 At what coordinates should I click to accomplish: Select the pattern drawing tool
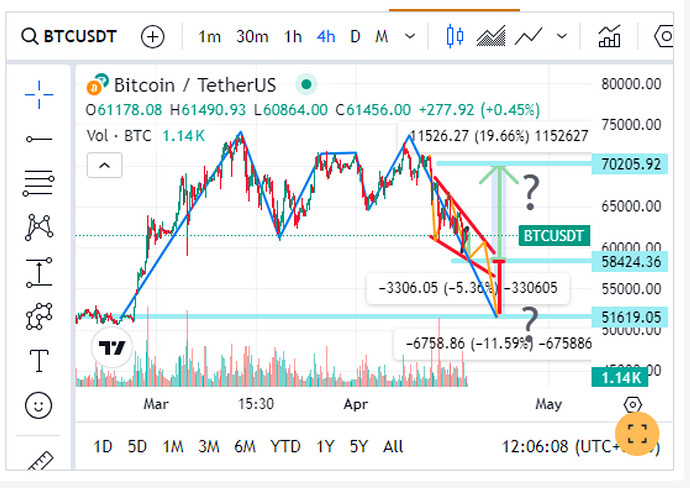39,226
